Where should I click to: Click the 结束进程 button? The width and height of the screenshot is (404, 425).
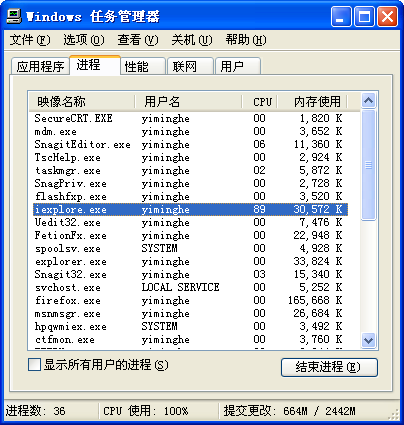coord(329,367)
